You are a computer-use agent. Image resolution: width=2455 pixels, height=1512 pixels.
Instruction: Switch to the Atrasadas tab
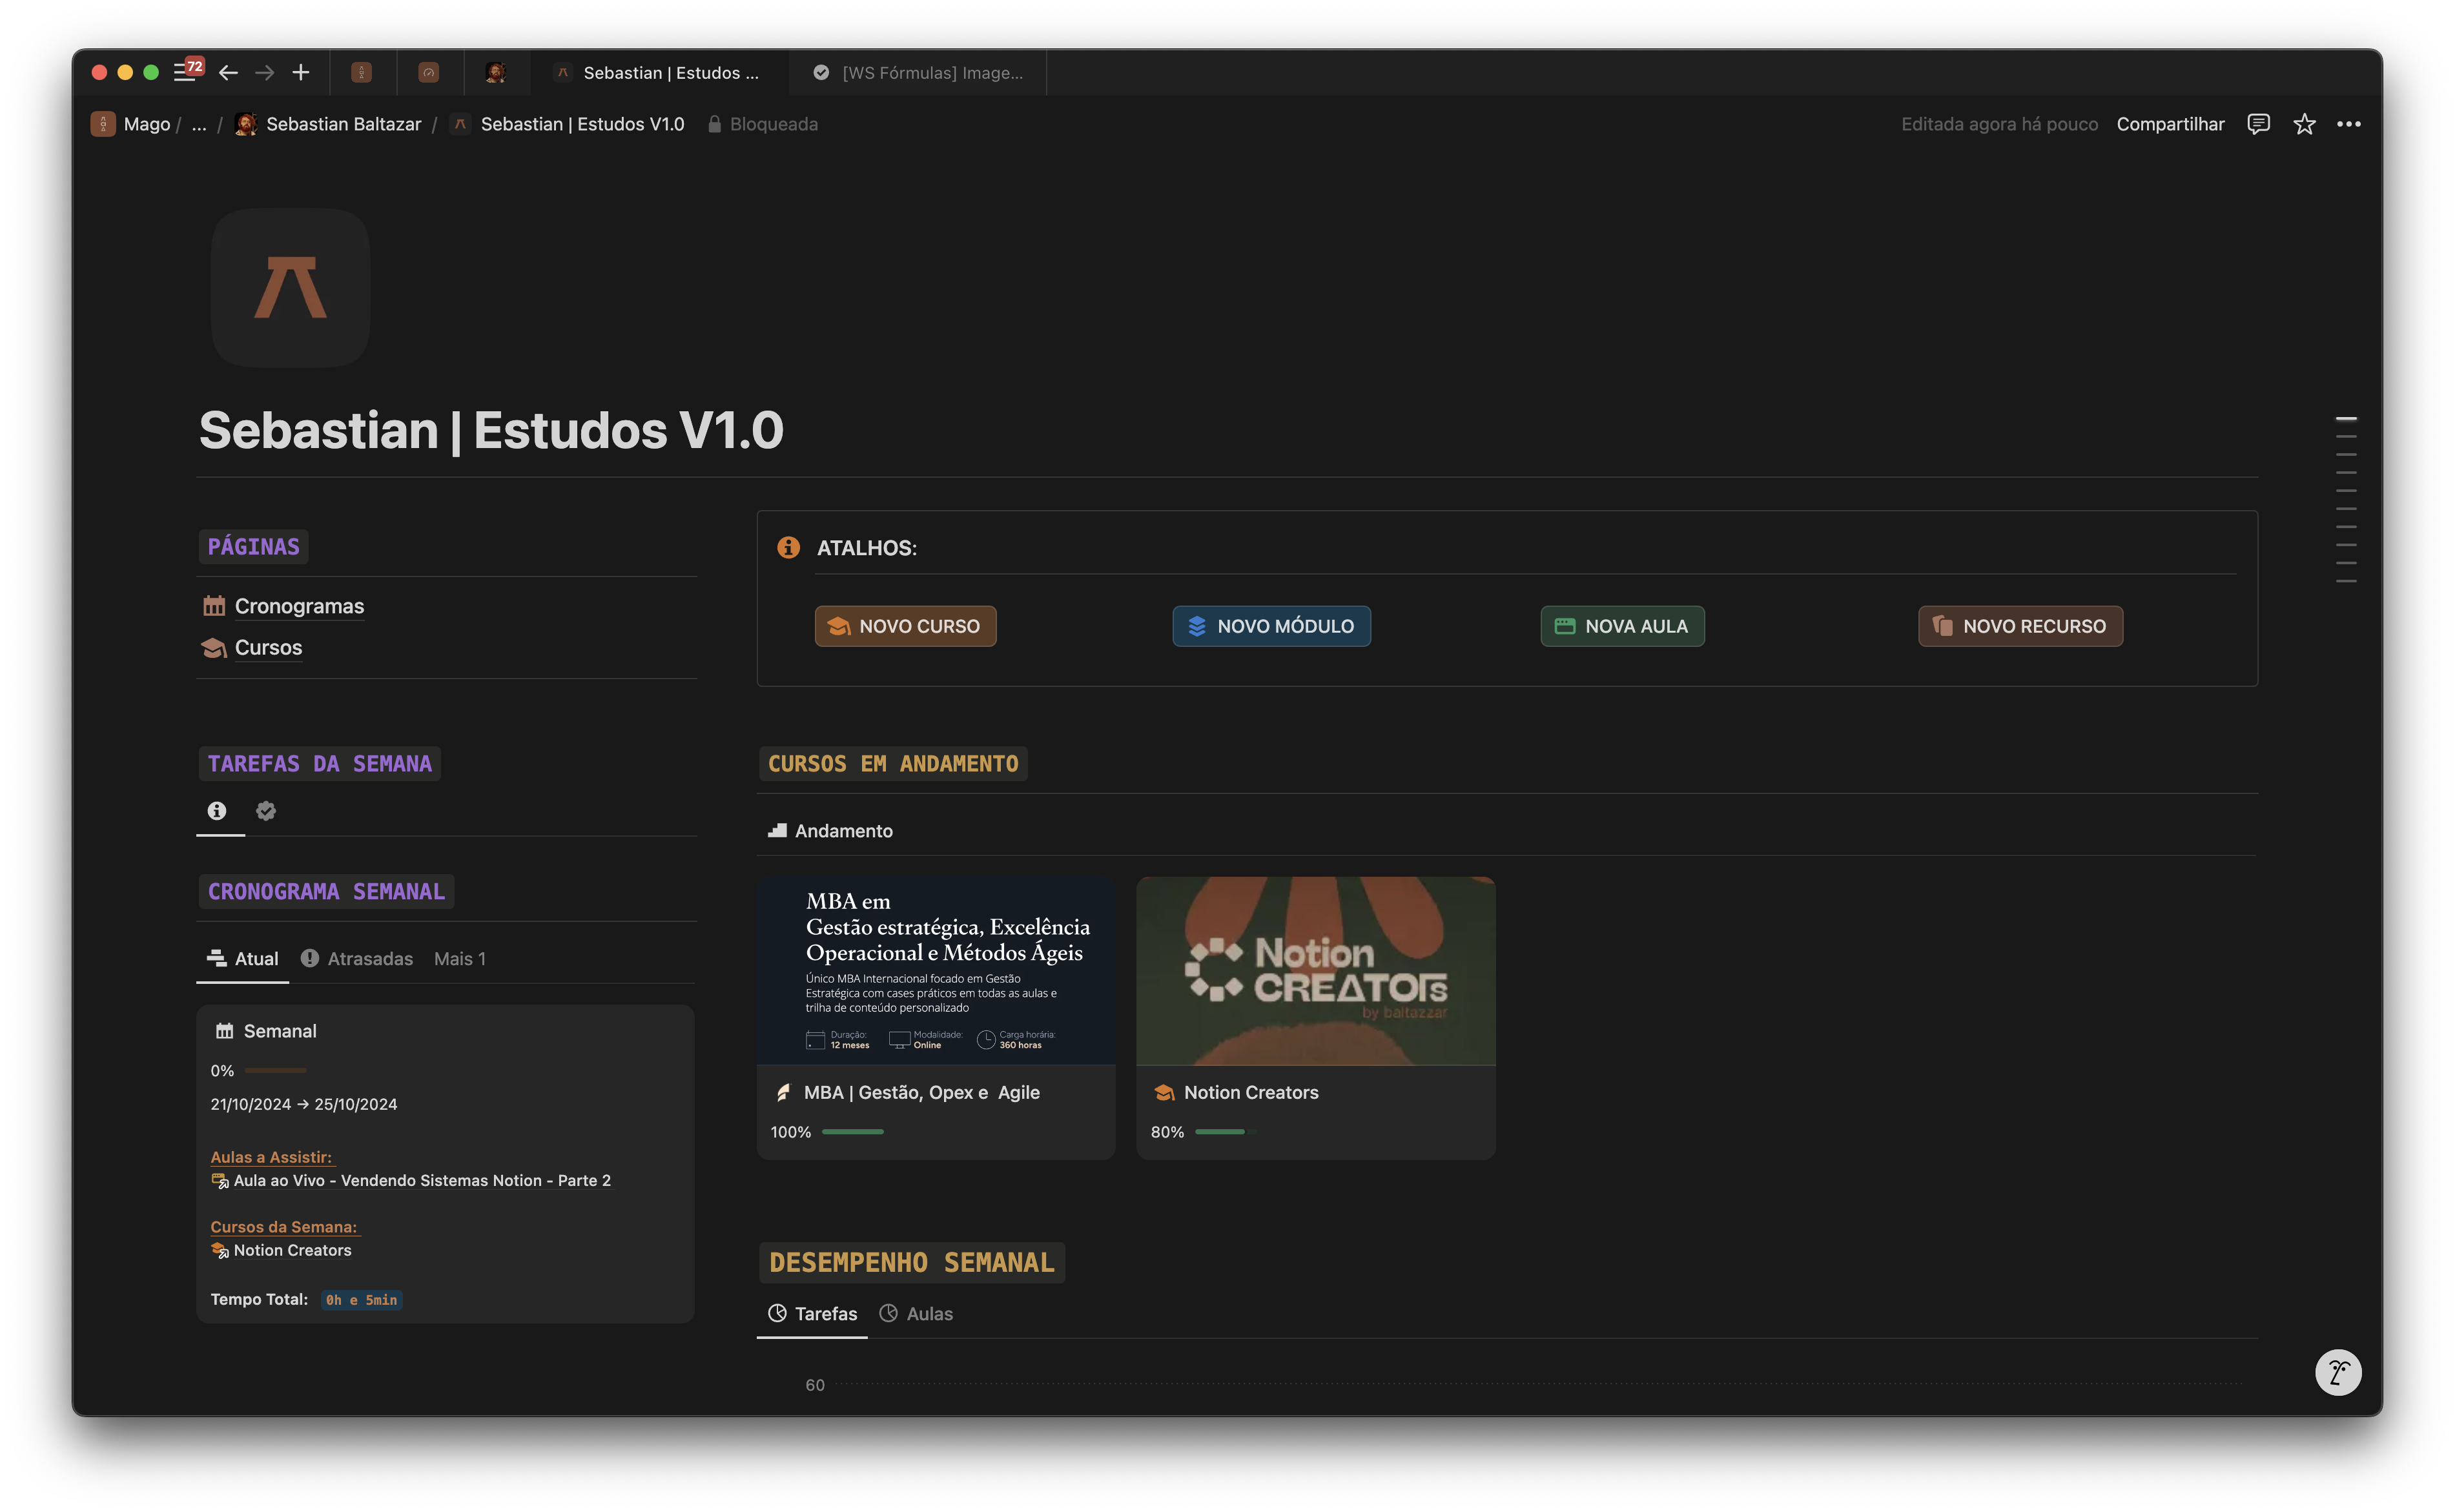tap(357, 959)
